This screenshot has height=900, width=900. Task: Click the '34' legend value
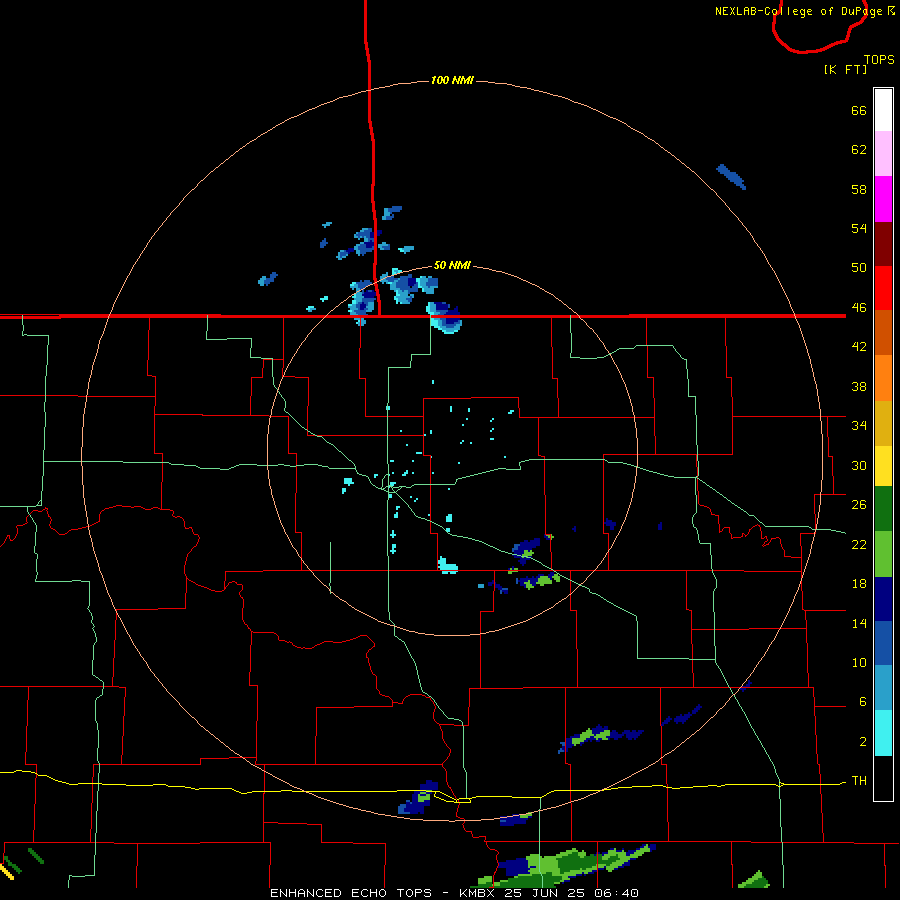click(859, 425)
